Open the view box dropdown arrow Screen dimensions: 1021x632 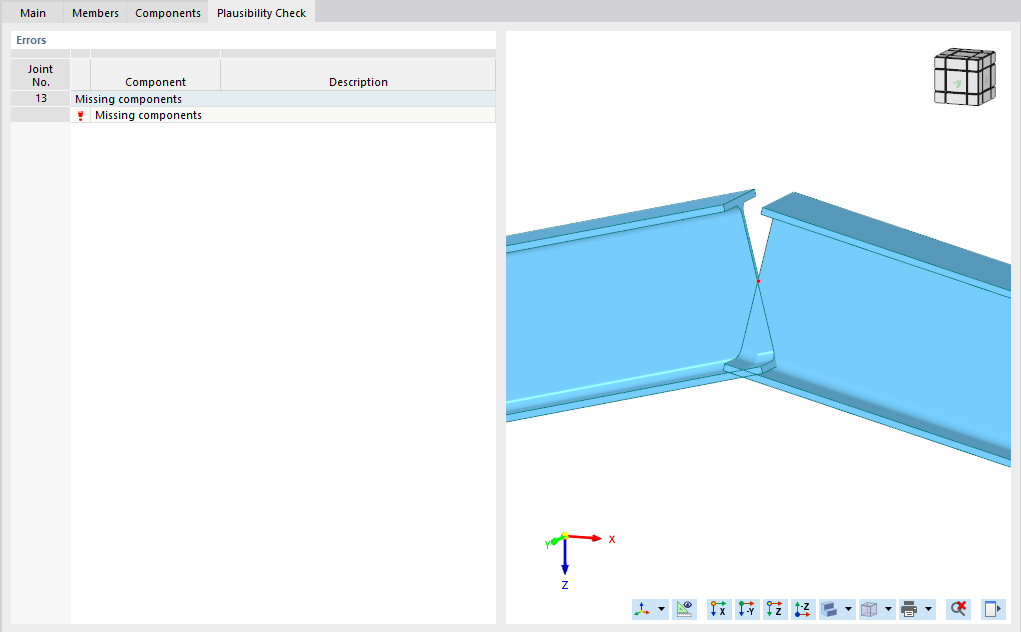pos(890,608)
